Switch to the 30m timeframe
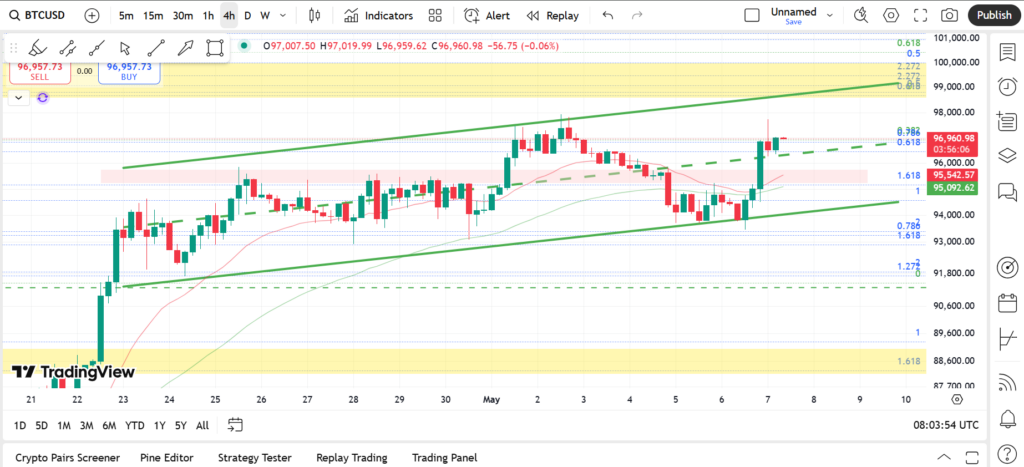This screenshot has width=1024, height=467. coord(183,15)
